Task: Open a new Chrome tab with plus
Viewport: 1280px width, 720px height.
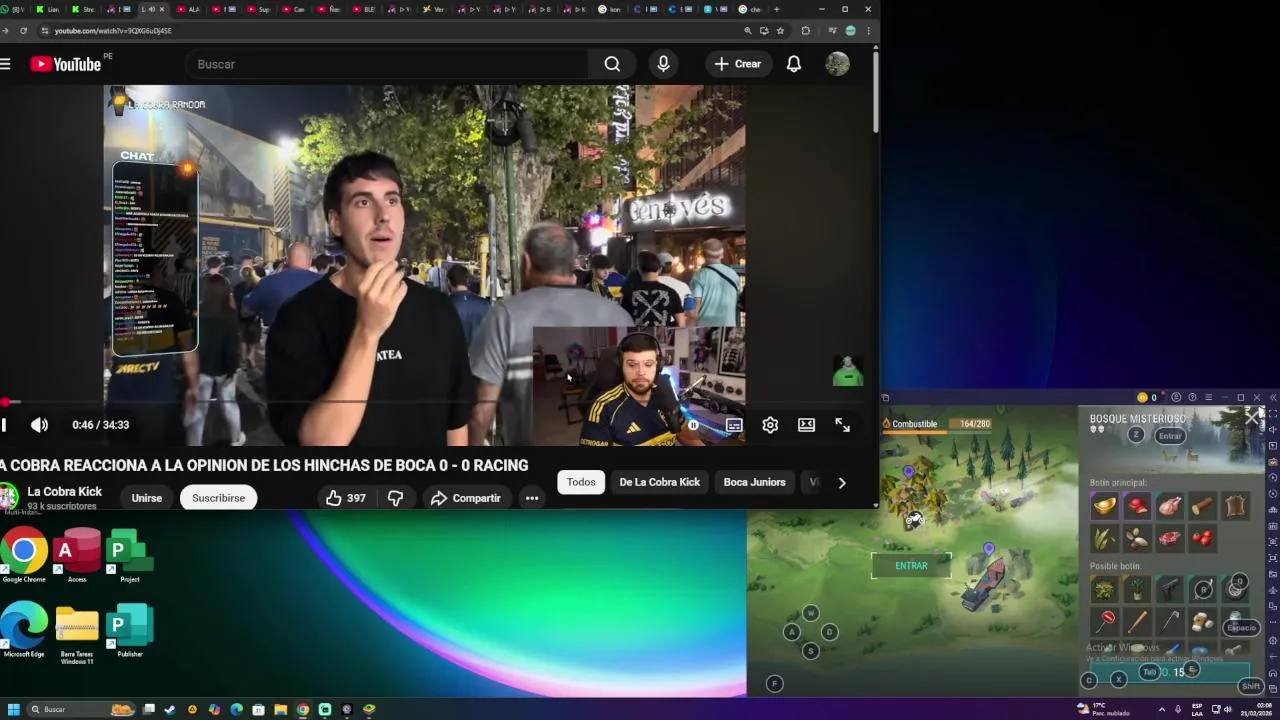Action: coord(776,9)
